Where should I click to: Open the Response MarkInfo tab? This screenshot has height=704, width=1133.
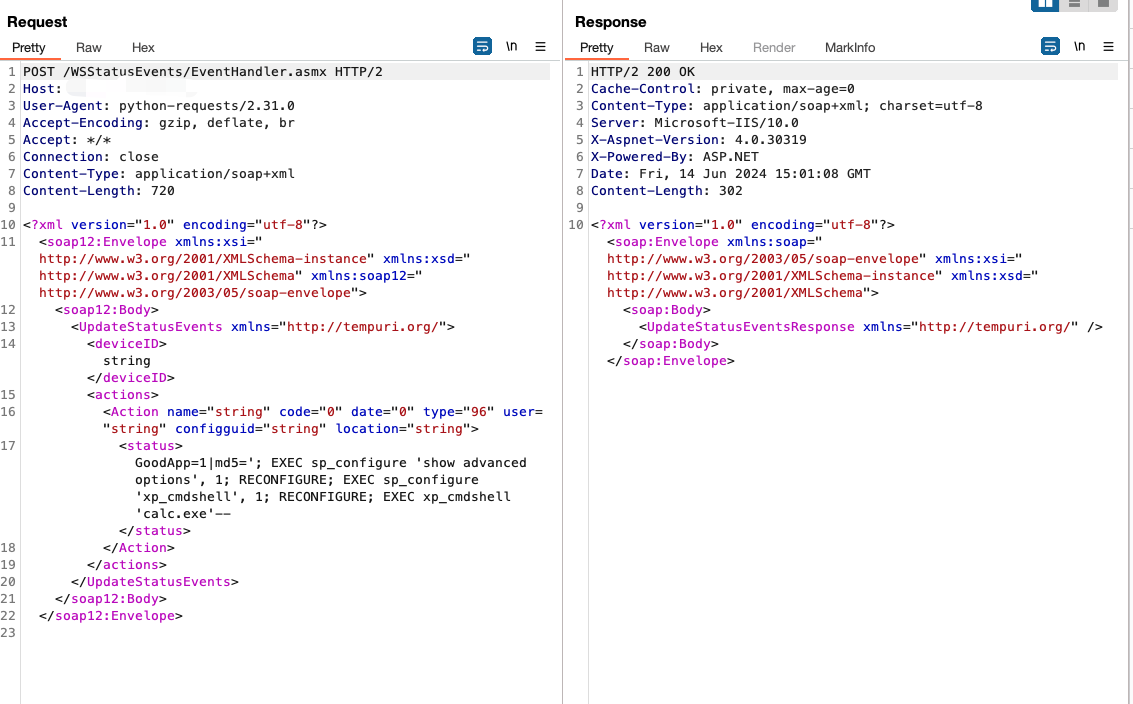pyautogui.click(x=850, y=48)
